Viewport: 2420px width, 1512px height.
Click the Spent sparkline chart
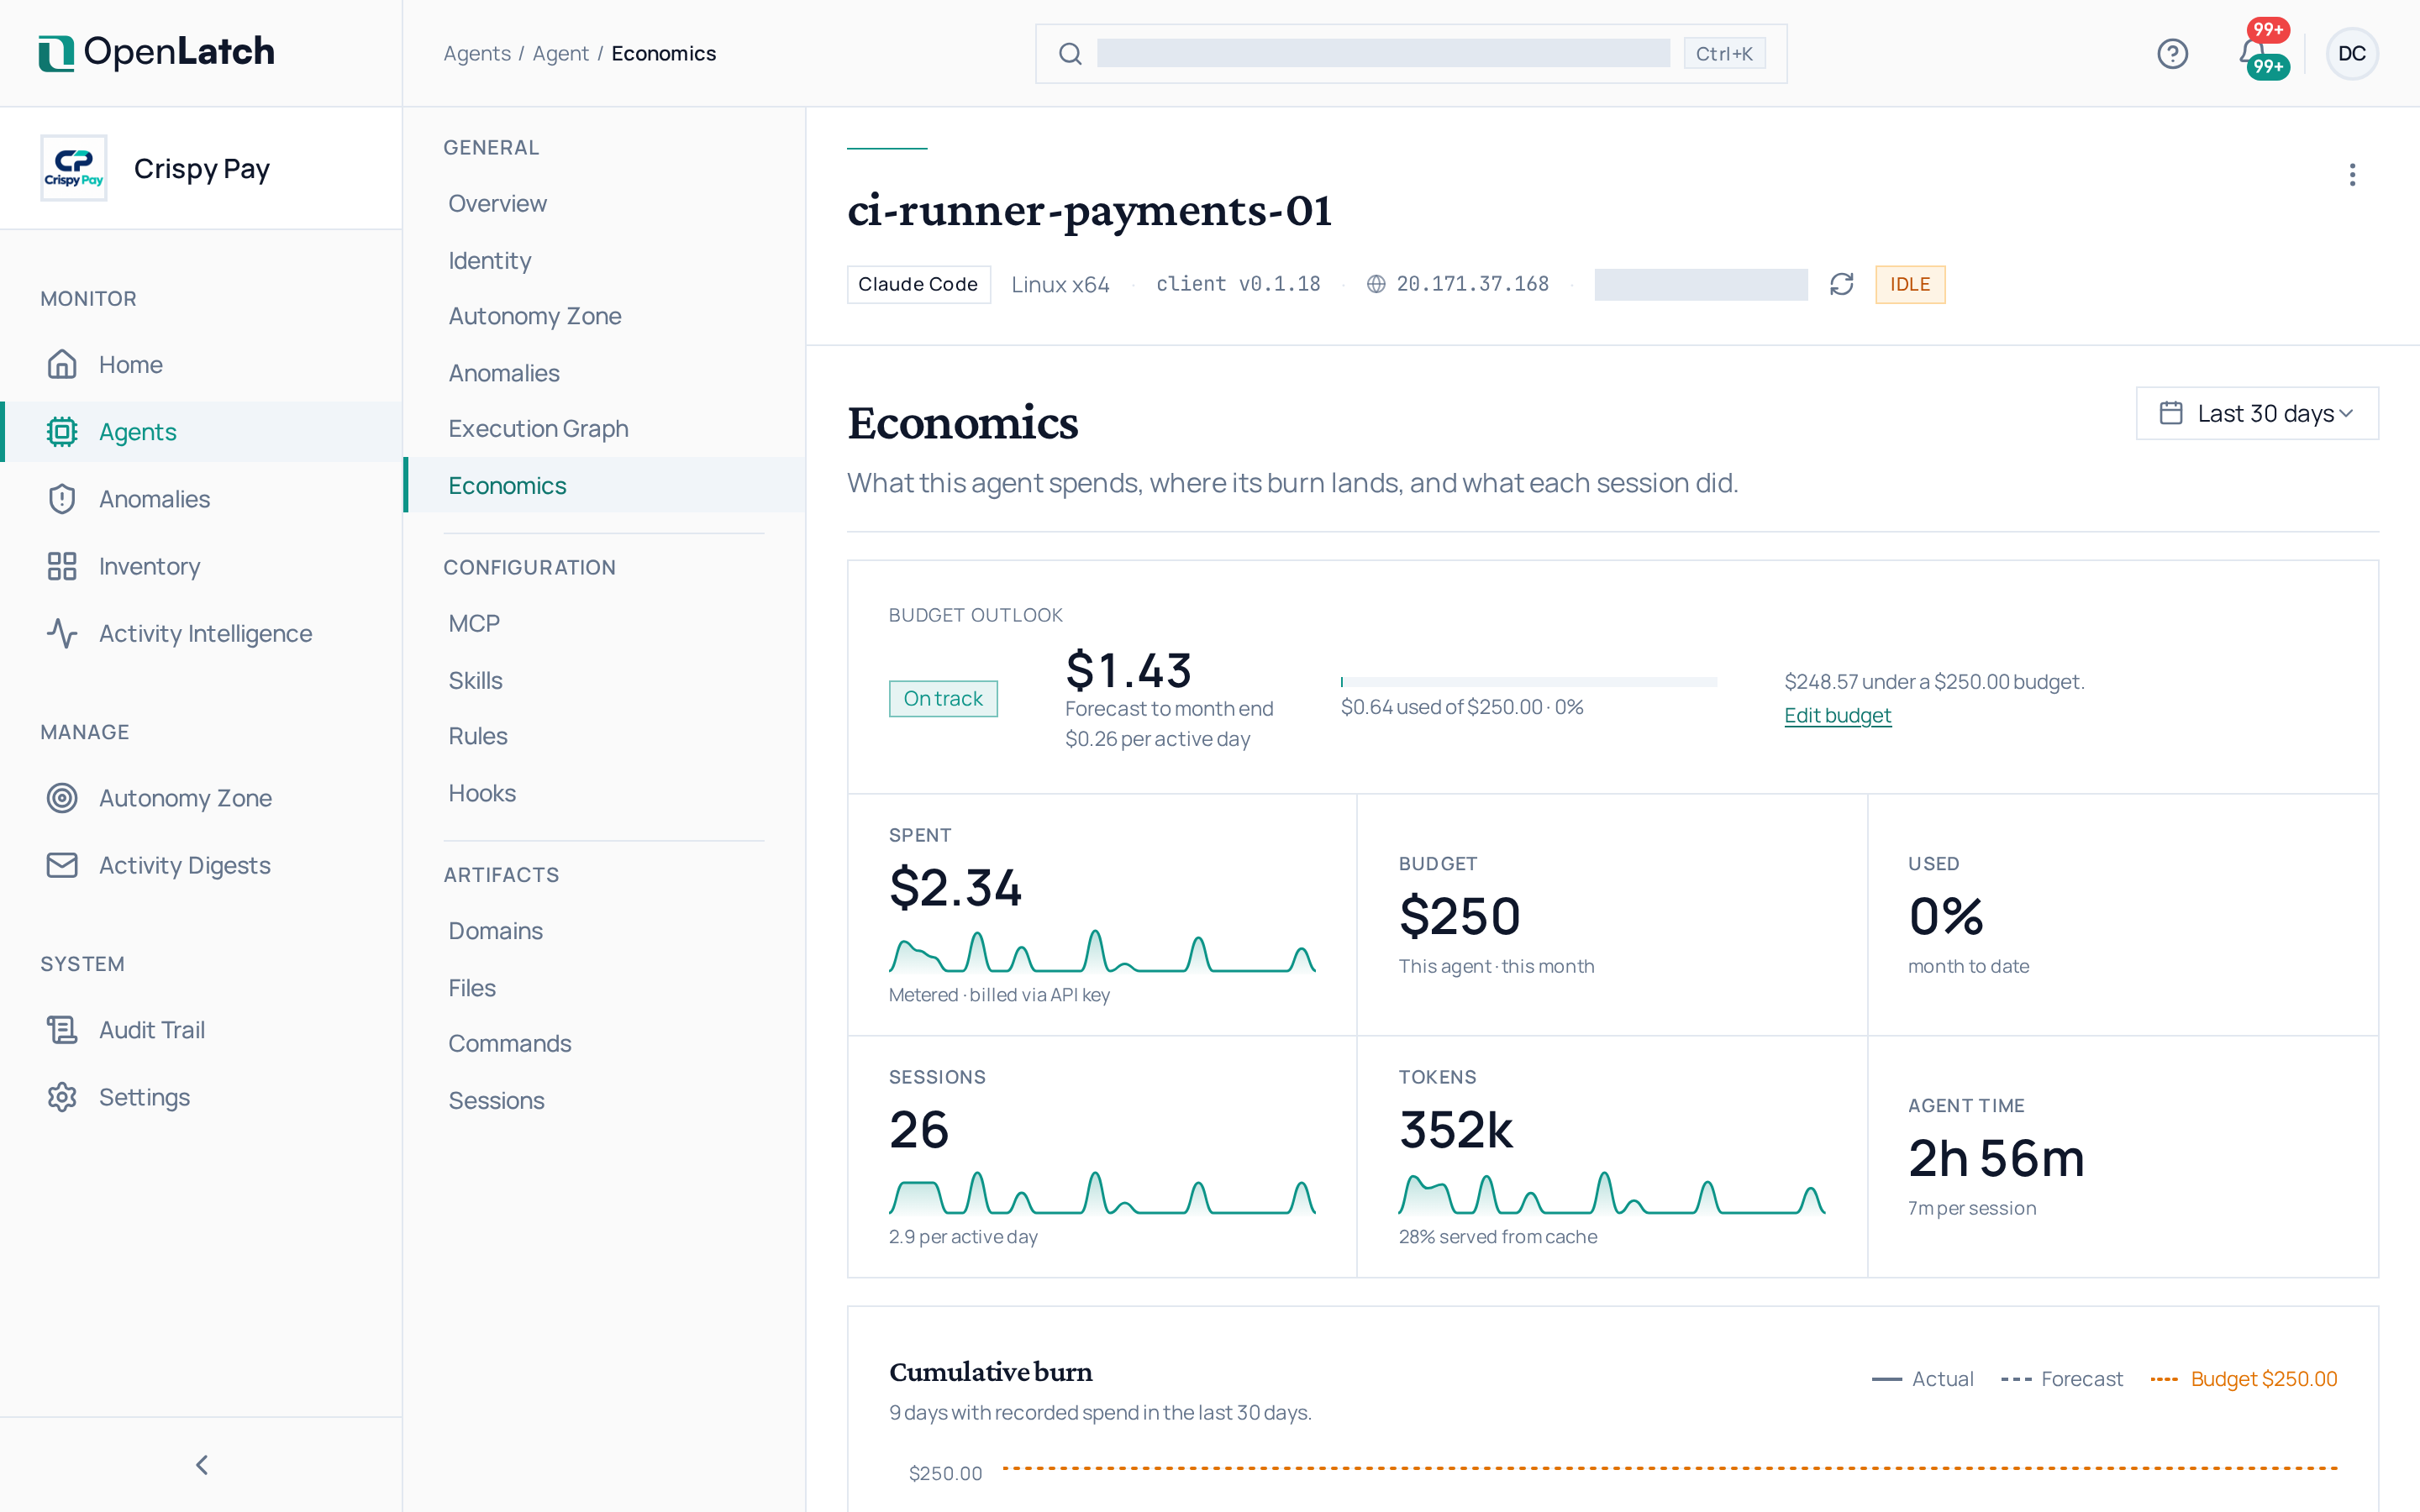[1102, 951]
